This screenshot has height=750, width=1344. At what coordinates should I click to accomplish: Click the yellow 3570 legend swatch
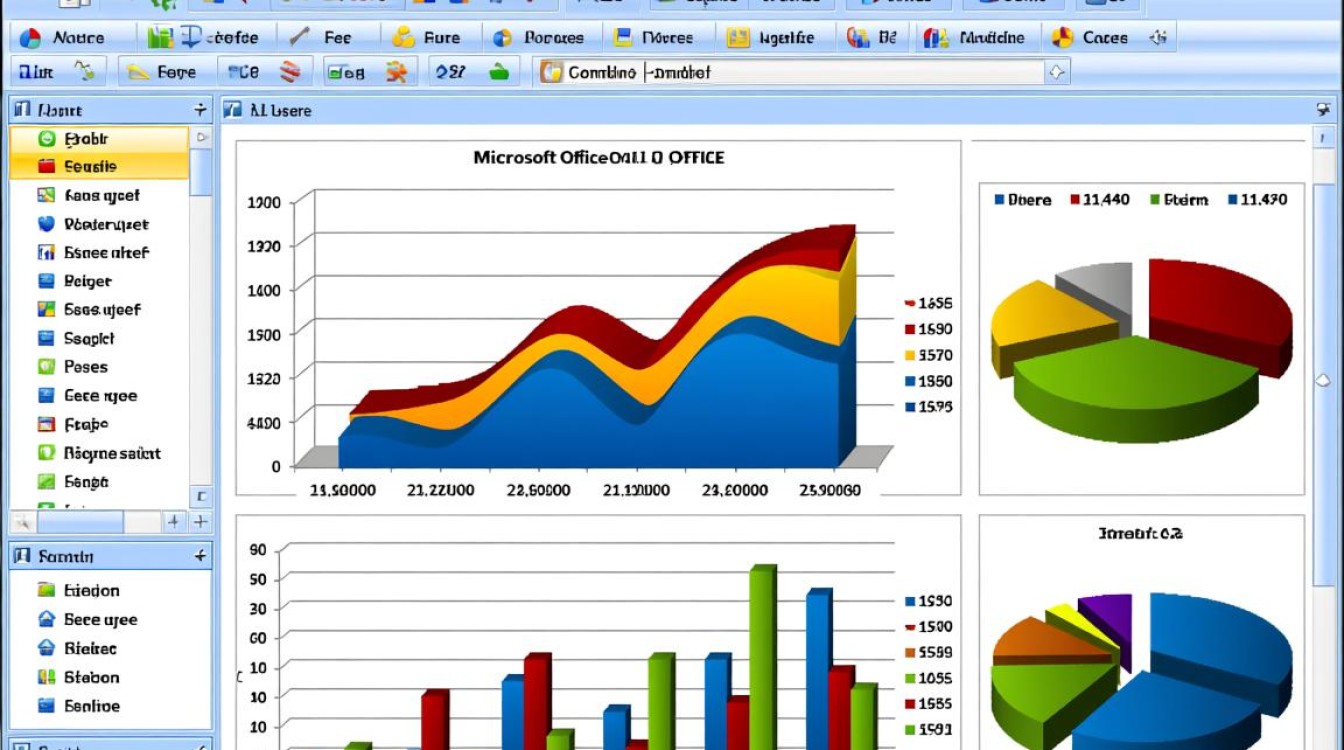[910, 355]
